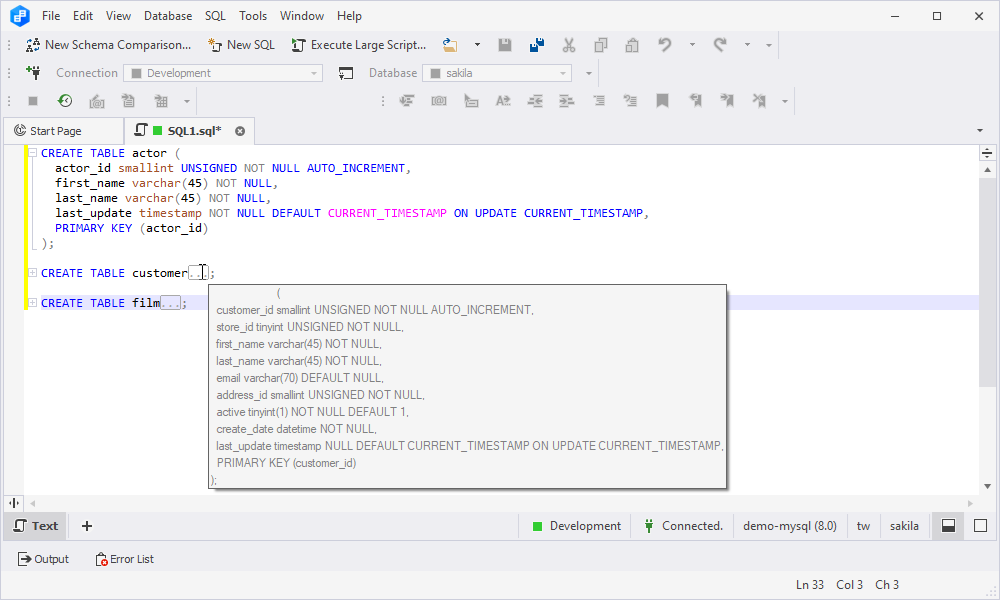1000x600 pixels.
Task: Launch Execute Large Script wizard
Action: click(358, 45)
